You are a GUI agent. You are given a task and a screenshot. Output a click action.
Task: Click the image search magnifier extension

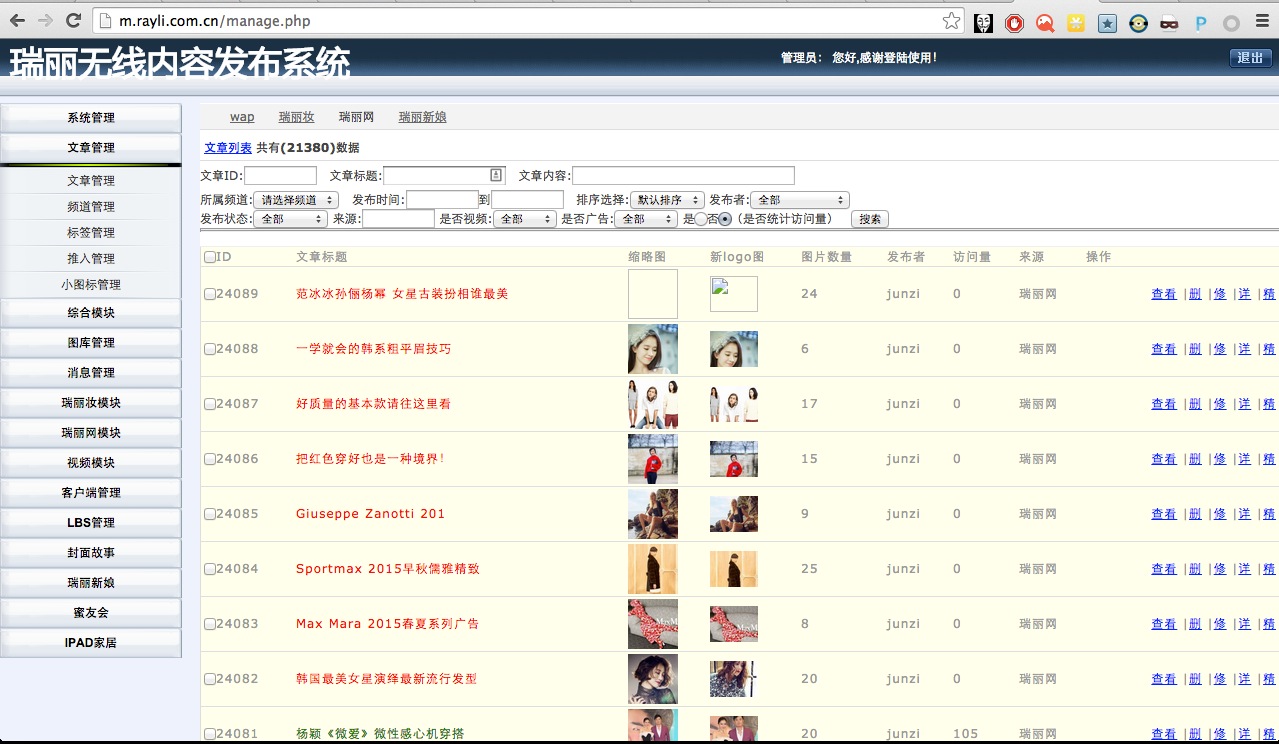click(1045, 23)
